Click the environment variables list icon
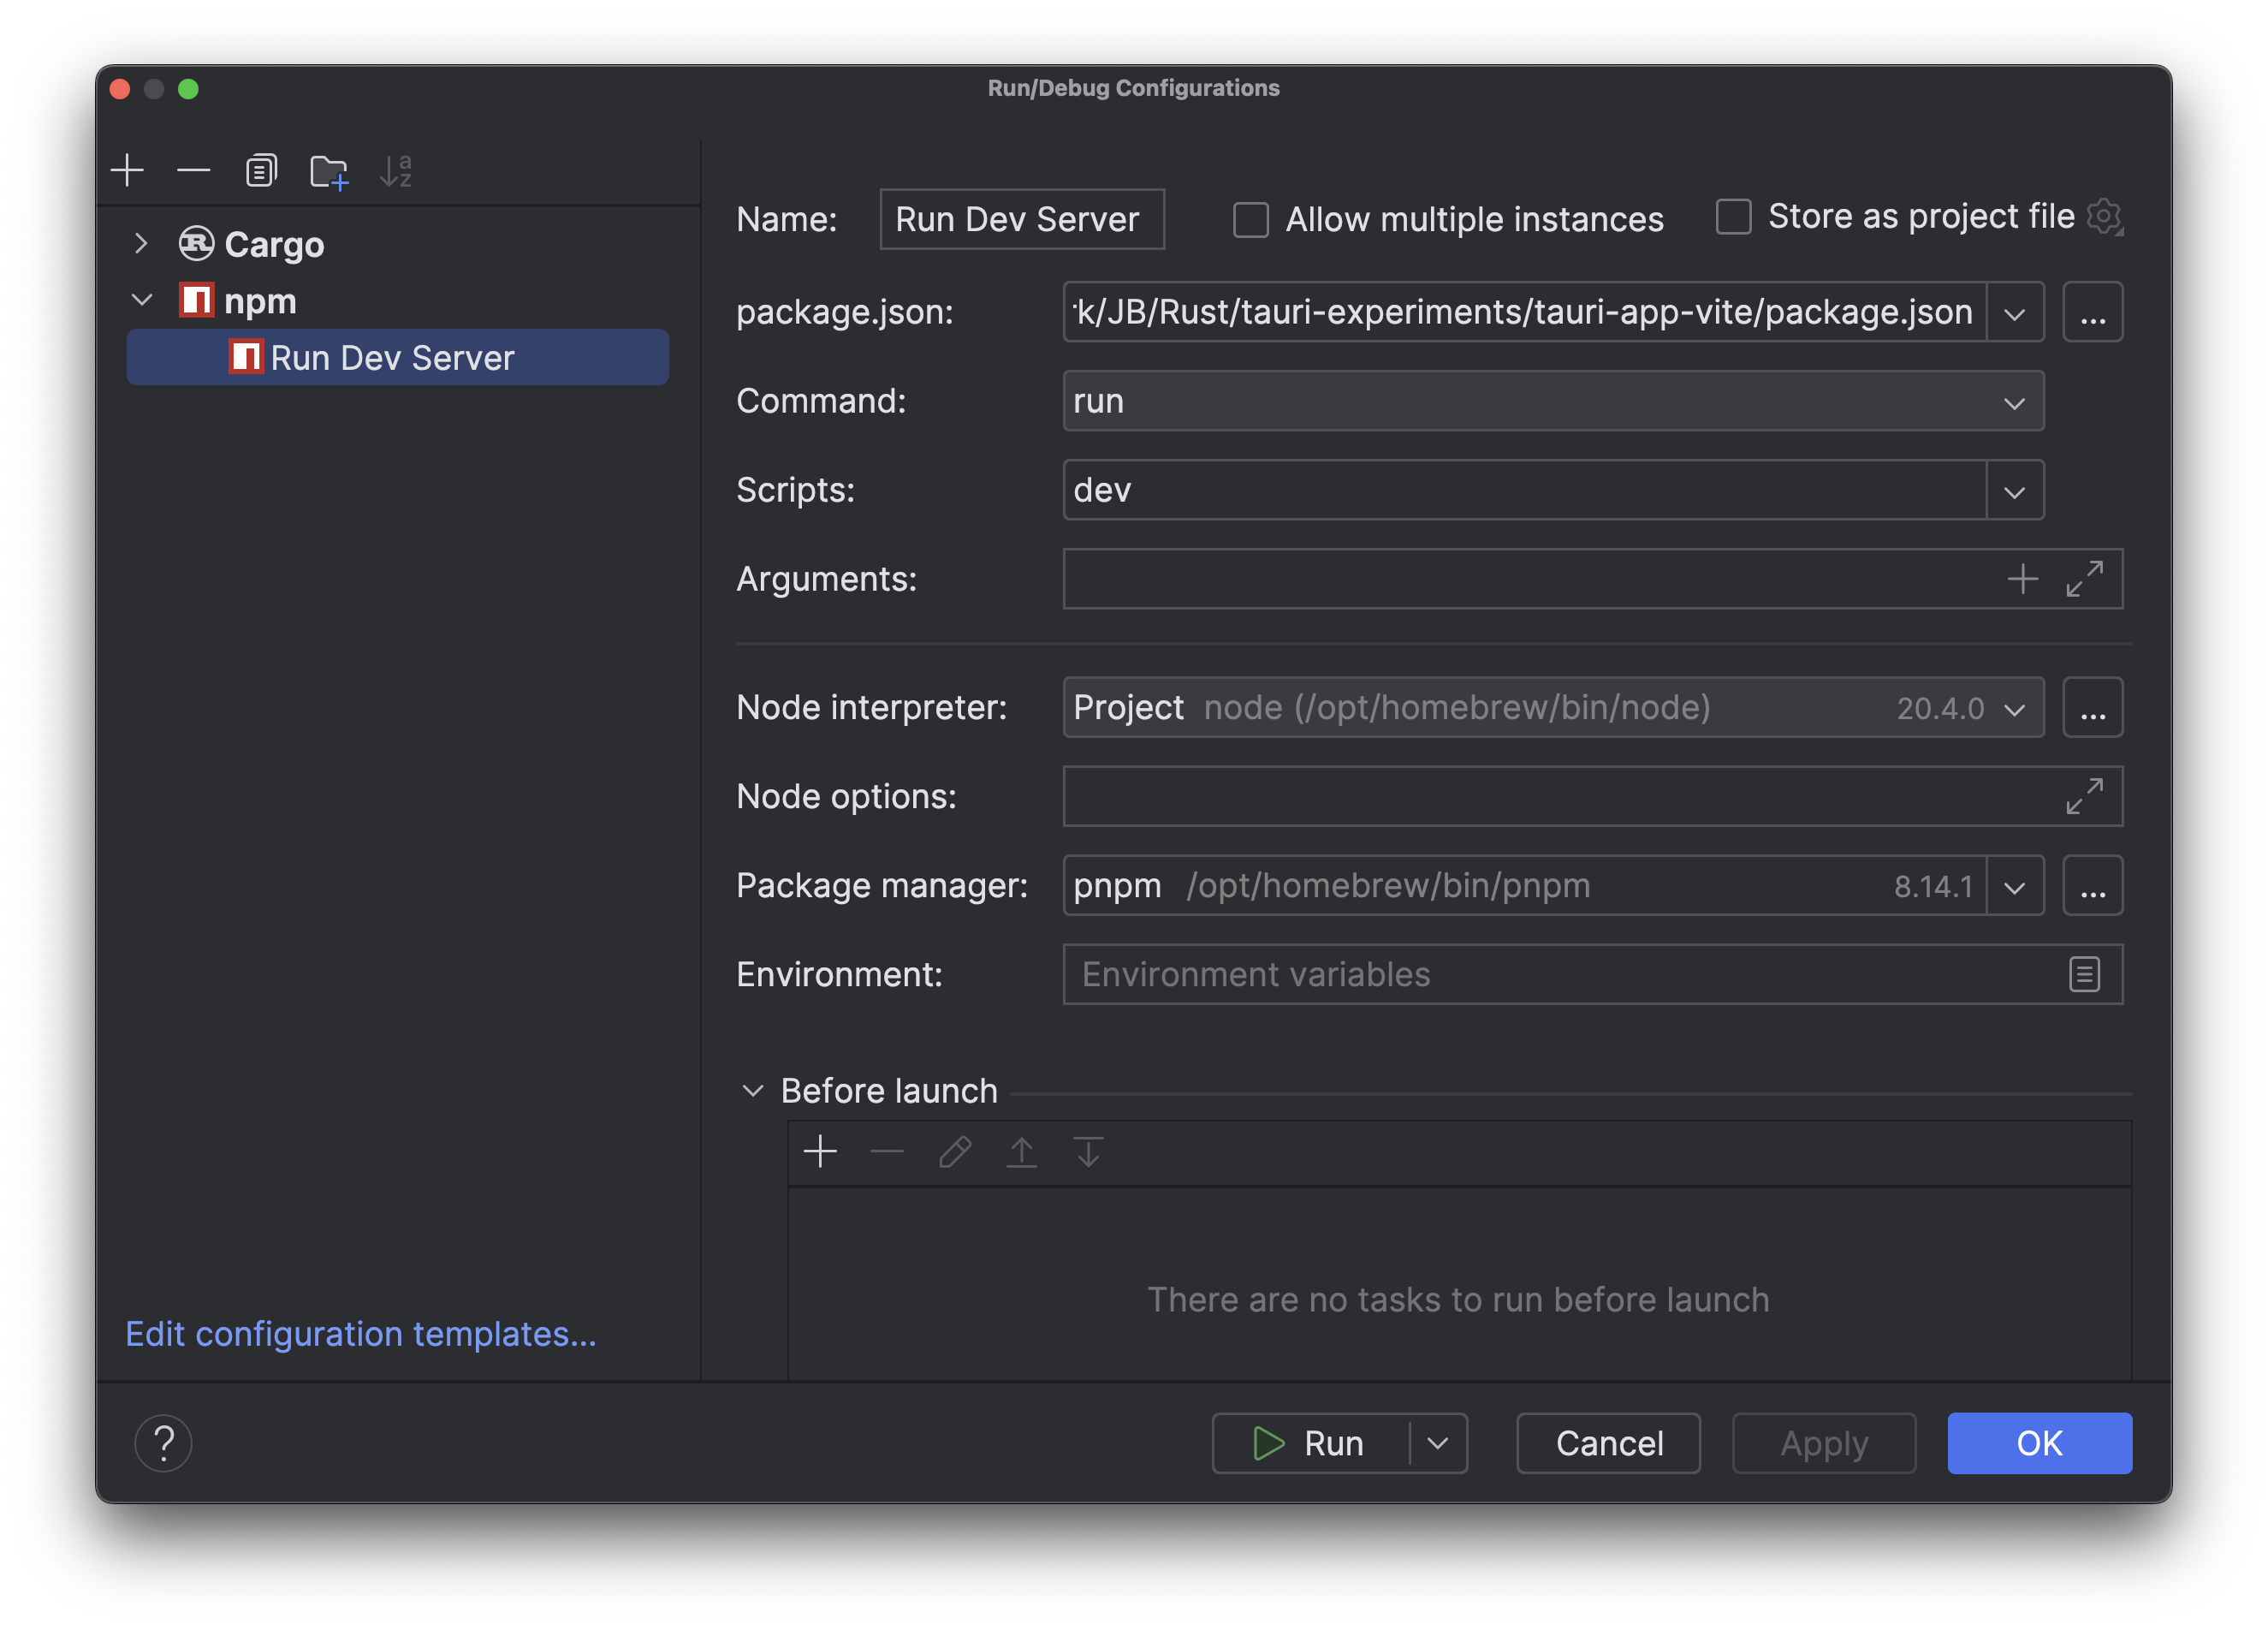Viewport: 2268px width, 1630px height. click(2085, 973)
